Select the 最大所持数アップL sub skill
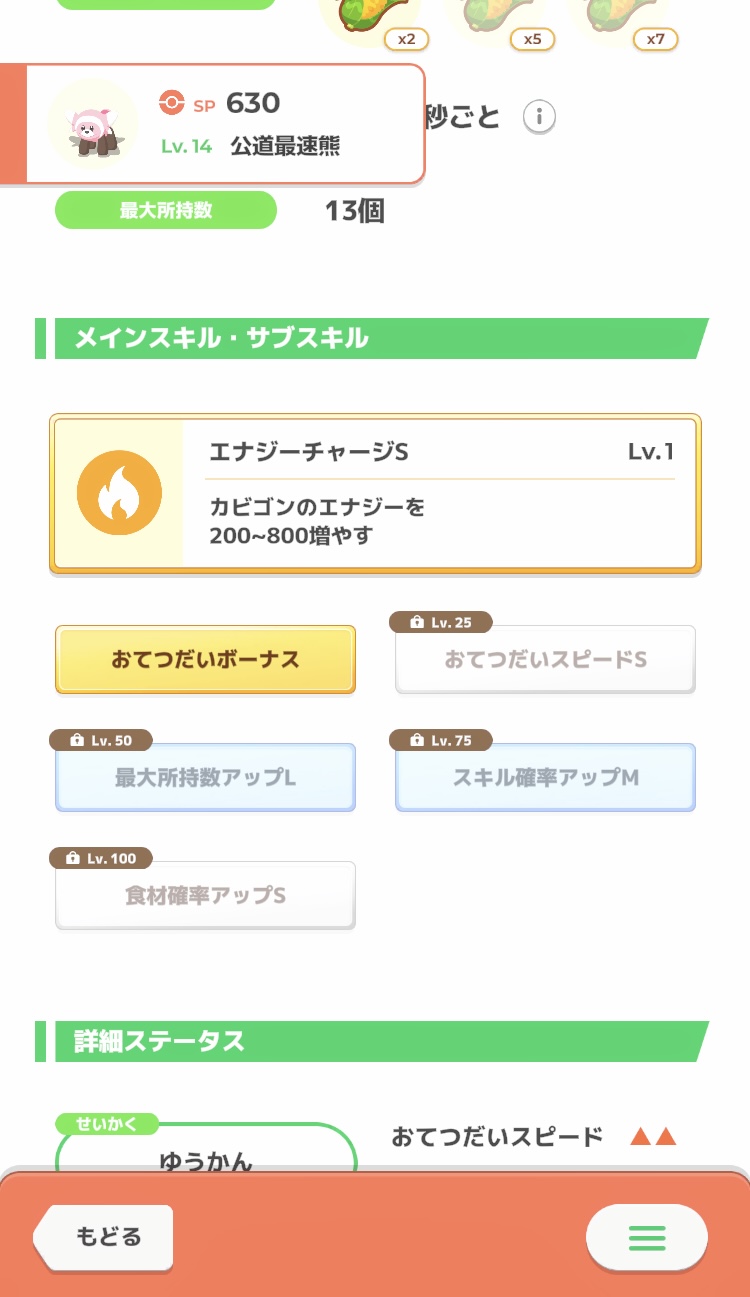 tap(205, 777)
